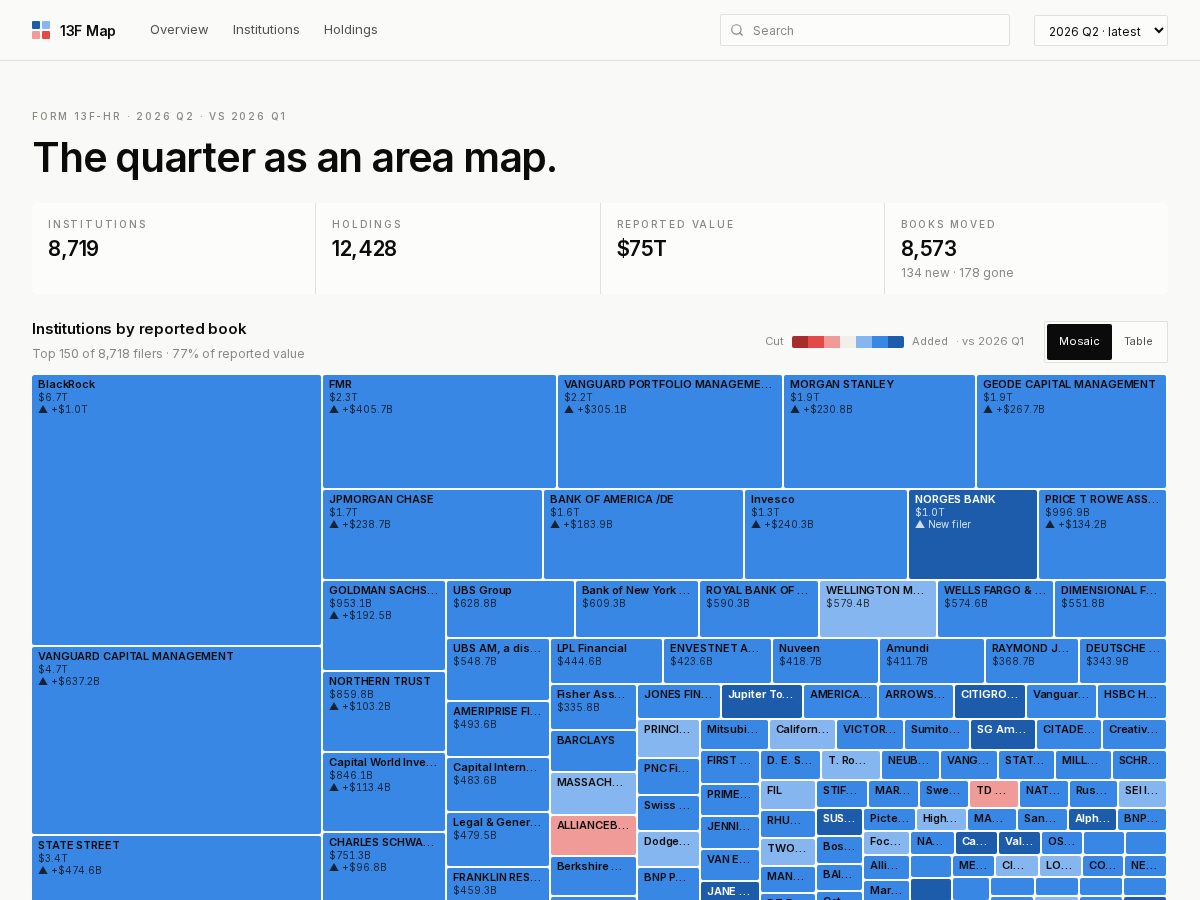The width and height of the screenshot is (1200, 900).
Task: Select the Wells Fargo tile
Action: (x=995, y=609)
